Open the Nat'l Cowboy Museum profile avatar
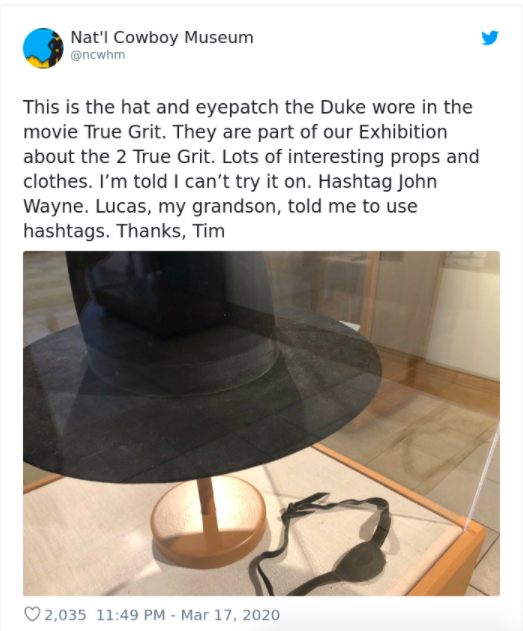 [x=43, y=48]
